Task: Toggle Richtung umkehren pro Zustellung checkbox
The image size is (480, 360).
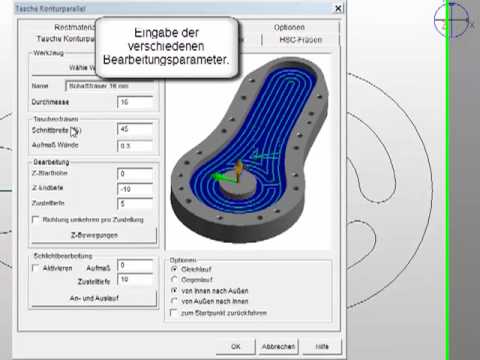Action: point(35,220)
